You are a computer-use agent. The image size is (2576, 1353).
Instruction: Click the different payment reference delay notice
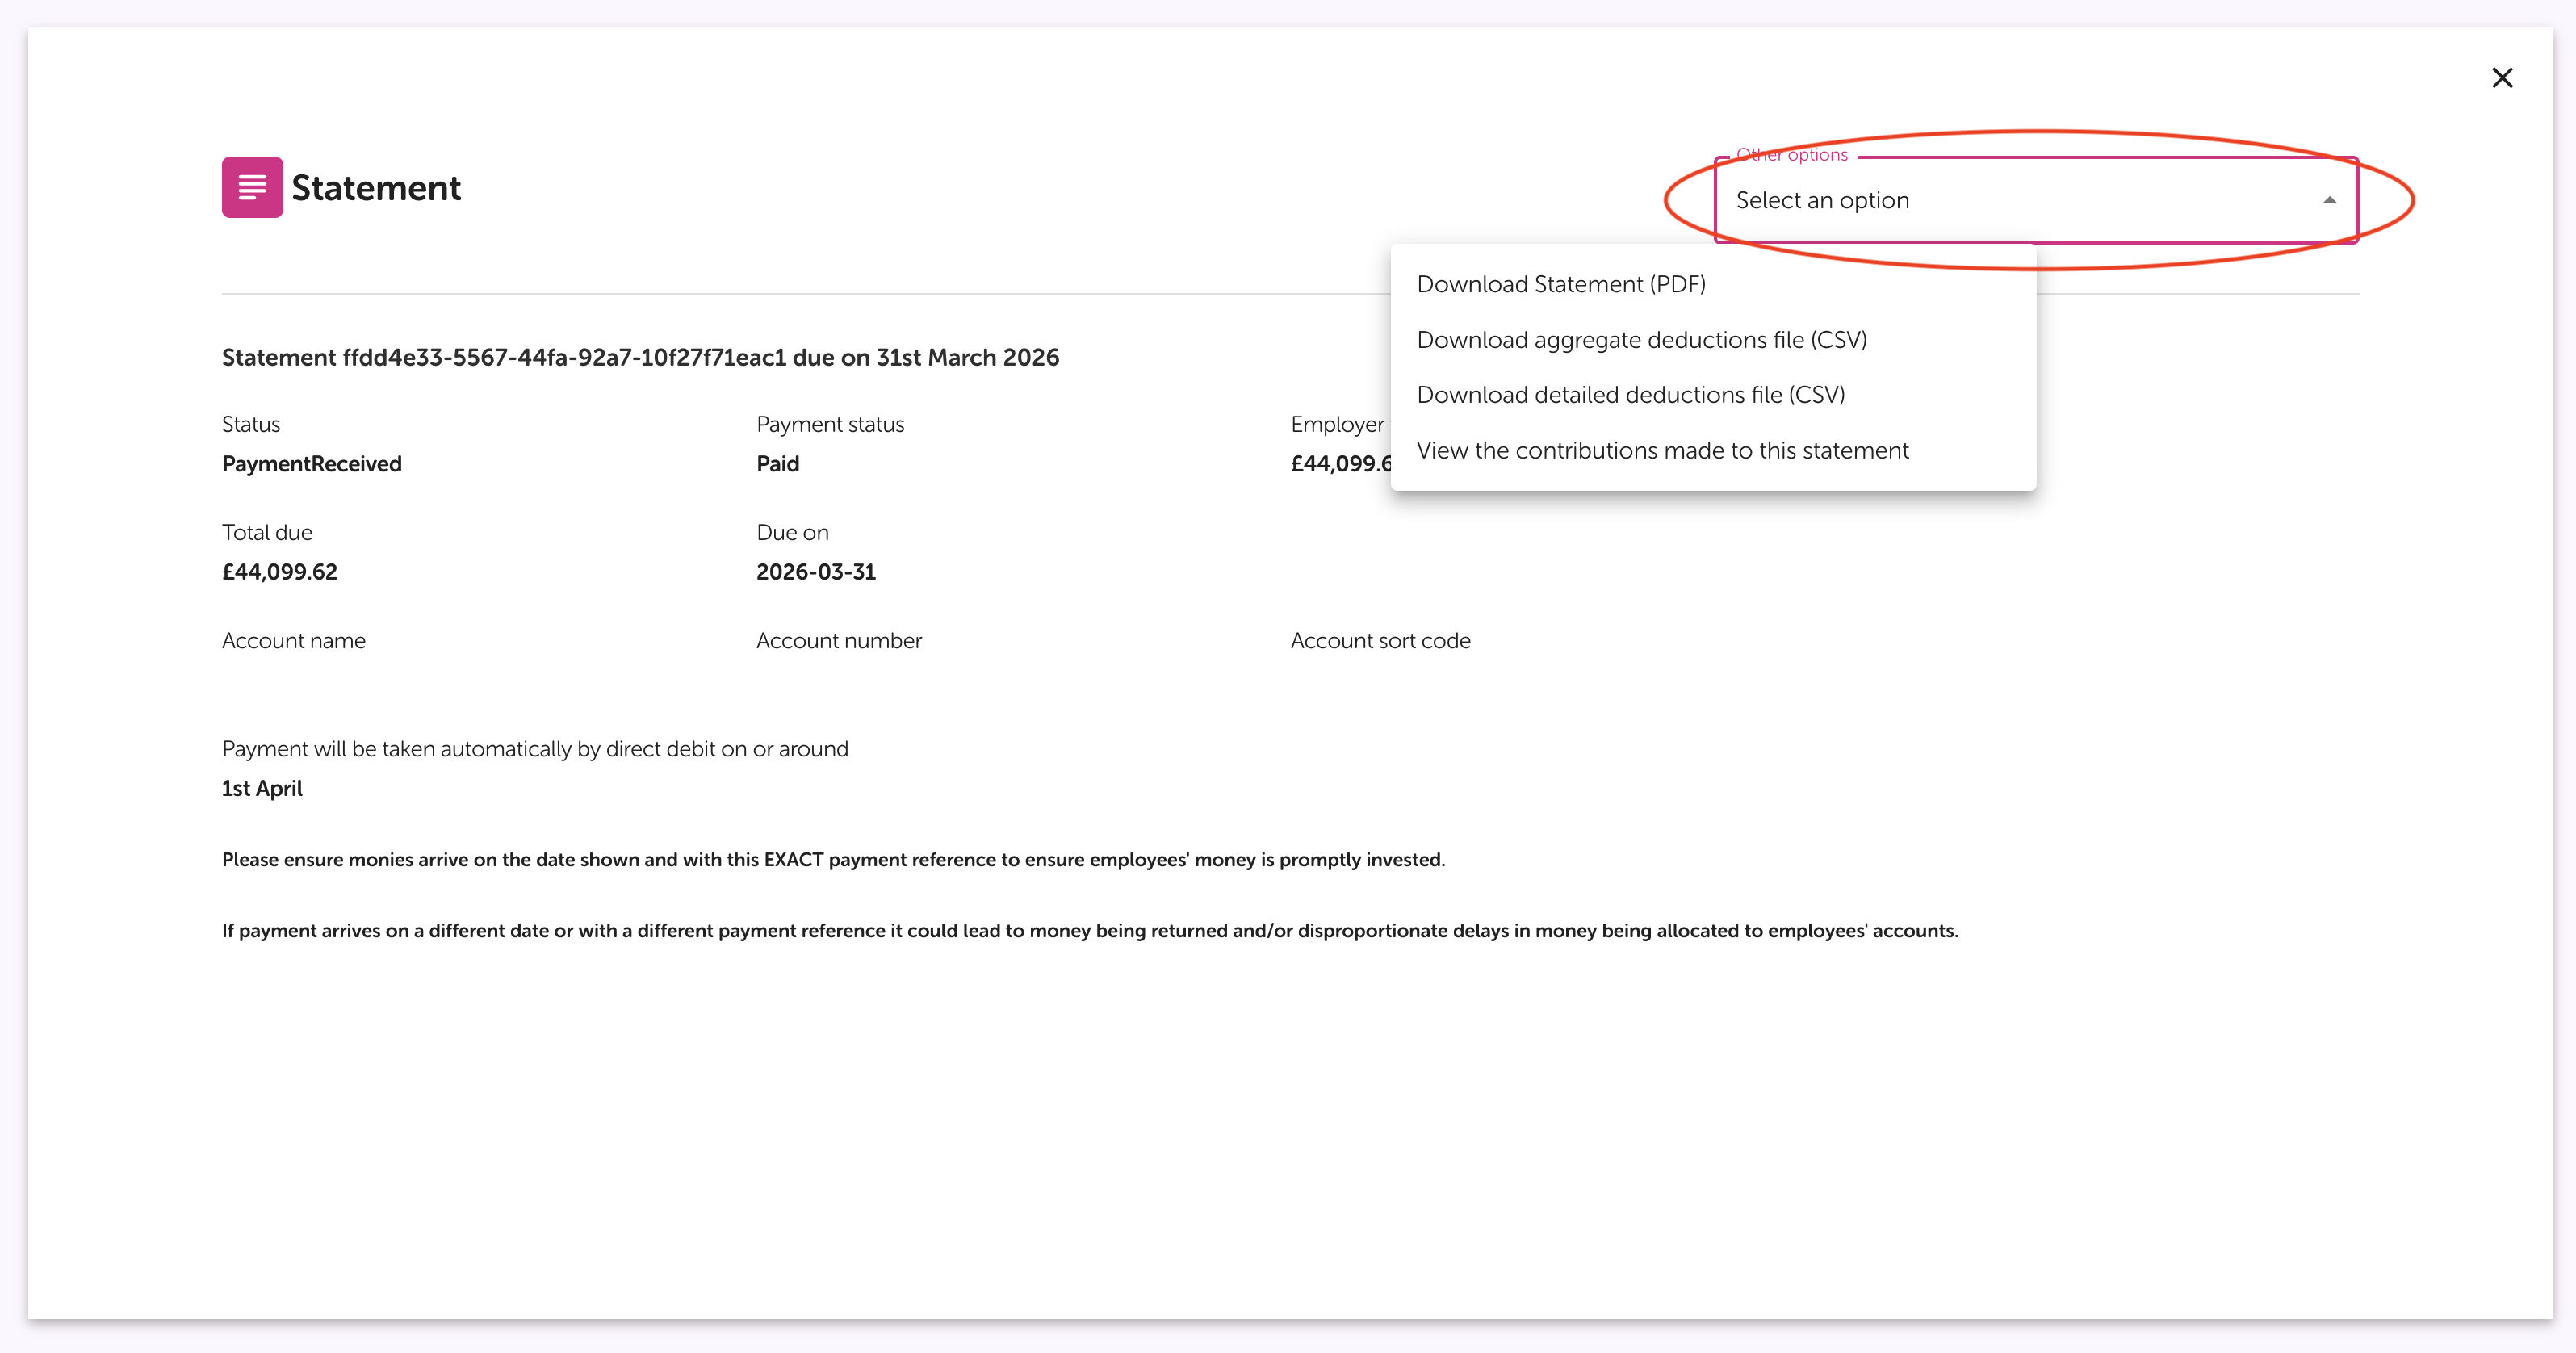click(1090, 931)
